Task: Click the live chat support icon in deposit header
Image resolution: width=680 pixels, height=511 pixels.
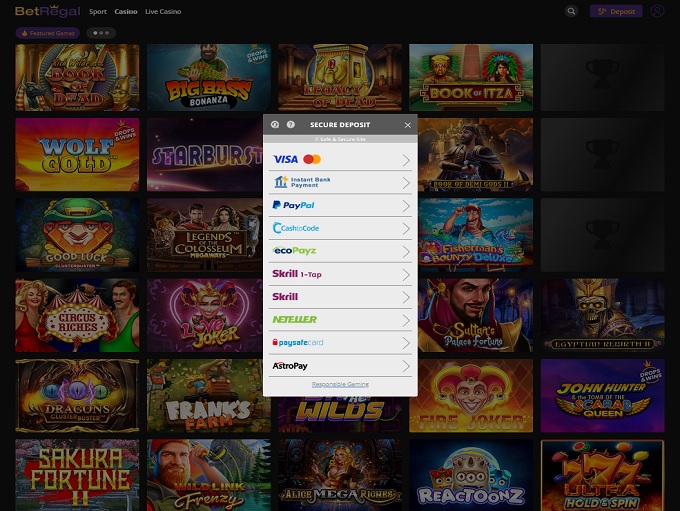Action: click(275, 125)
